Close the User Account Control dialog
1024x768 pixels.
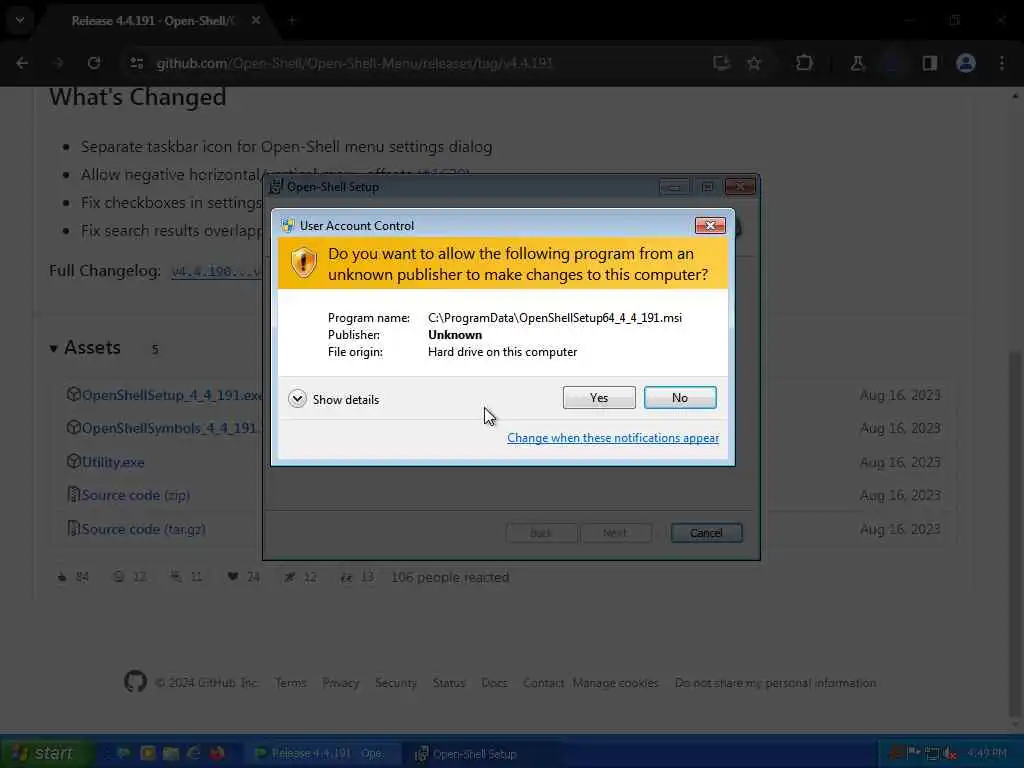[x=710, y=225]
